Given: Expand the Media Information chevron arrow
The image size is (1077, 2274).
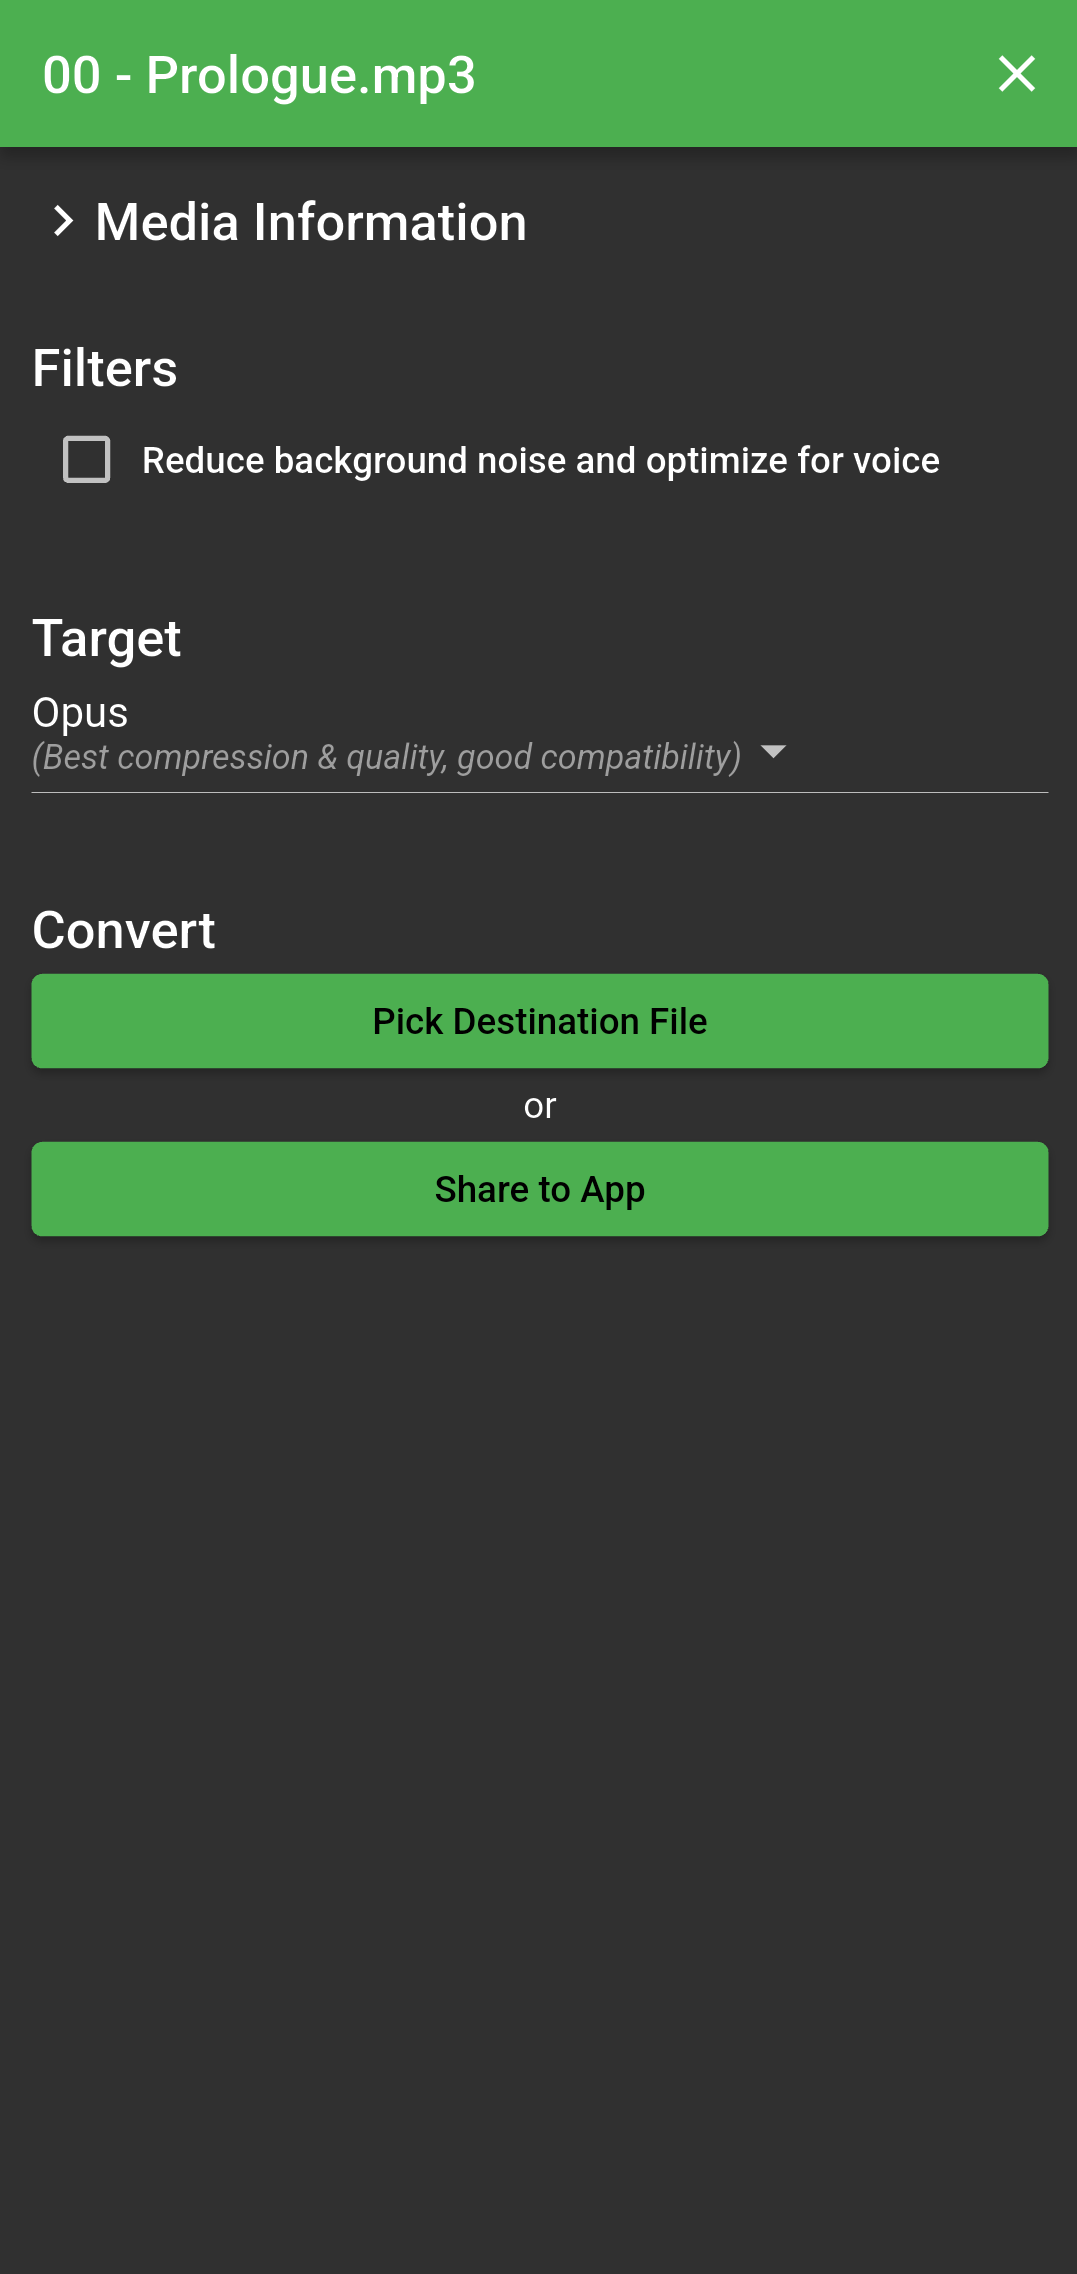Looking at the screenshot, I should (x=63, y=221).
